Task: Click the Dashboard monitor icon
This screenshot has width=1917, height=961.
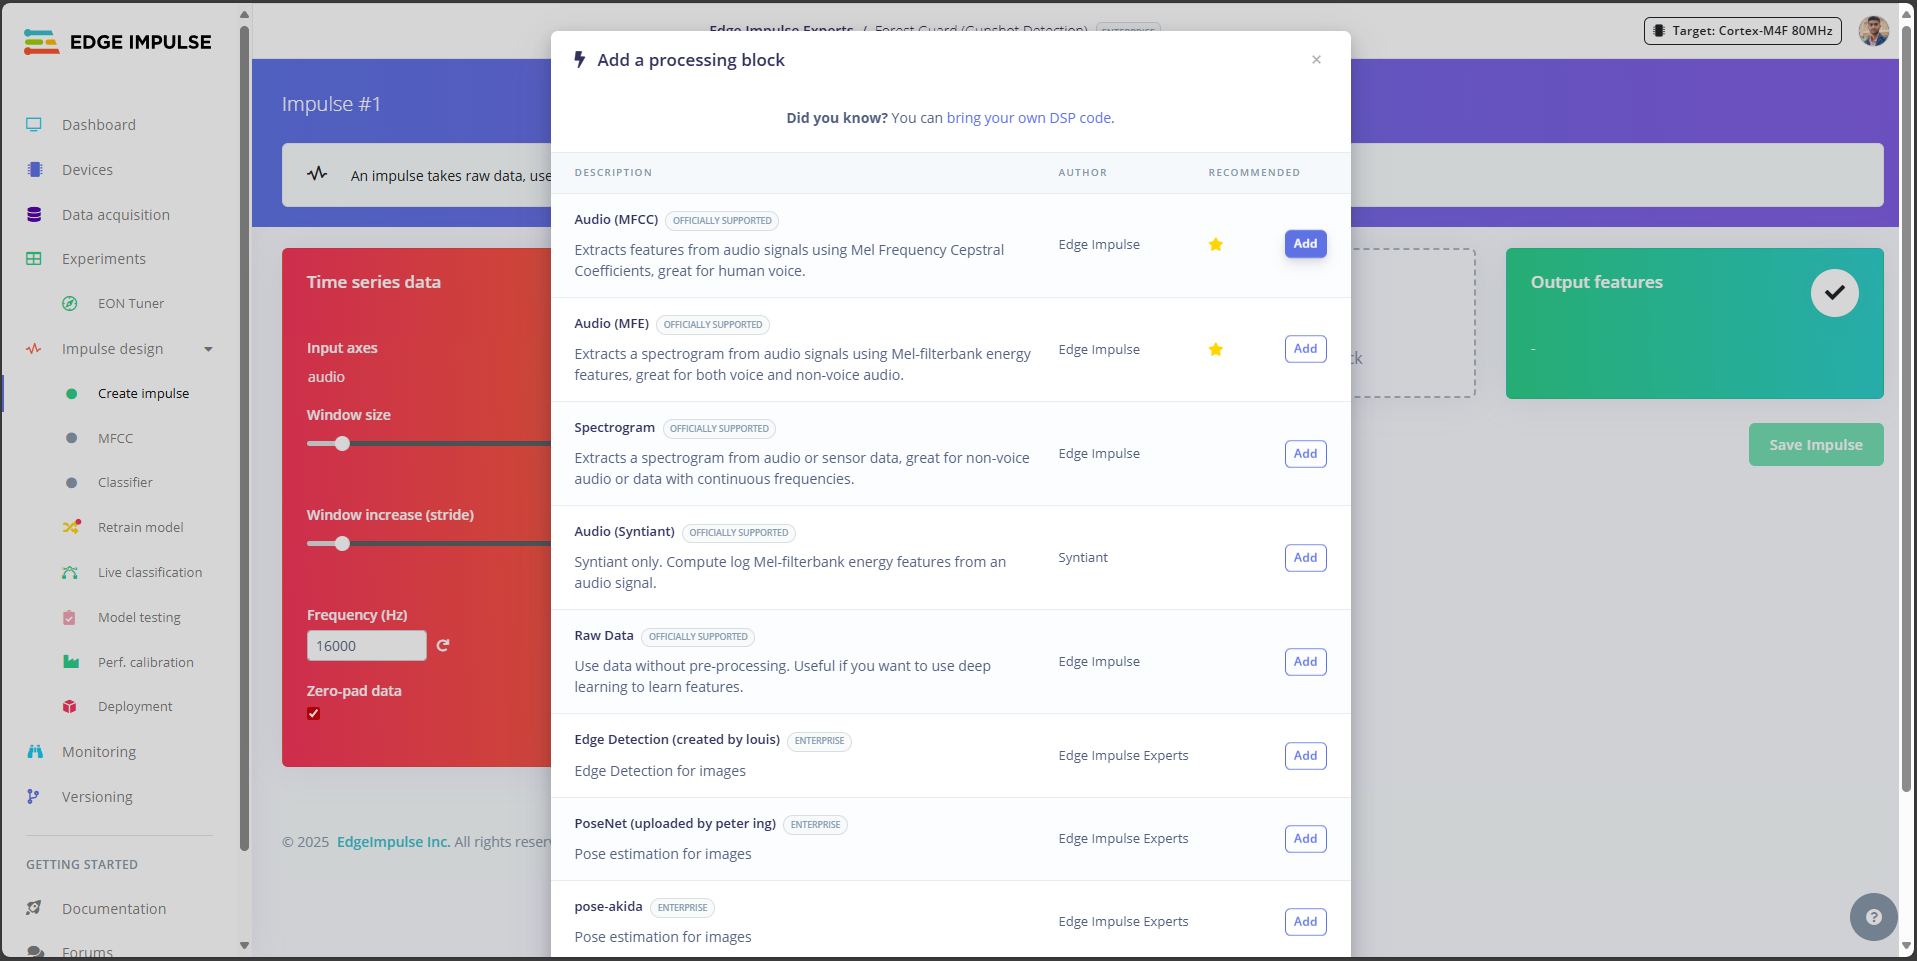Action: tap(34, 125)
